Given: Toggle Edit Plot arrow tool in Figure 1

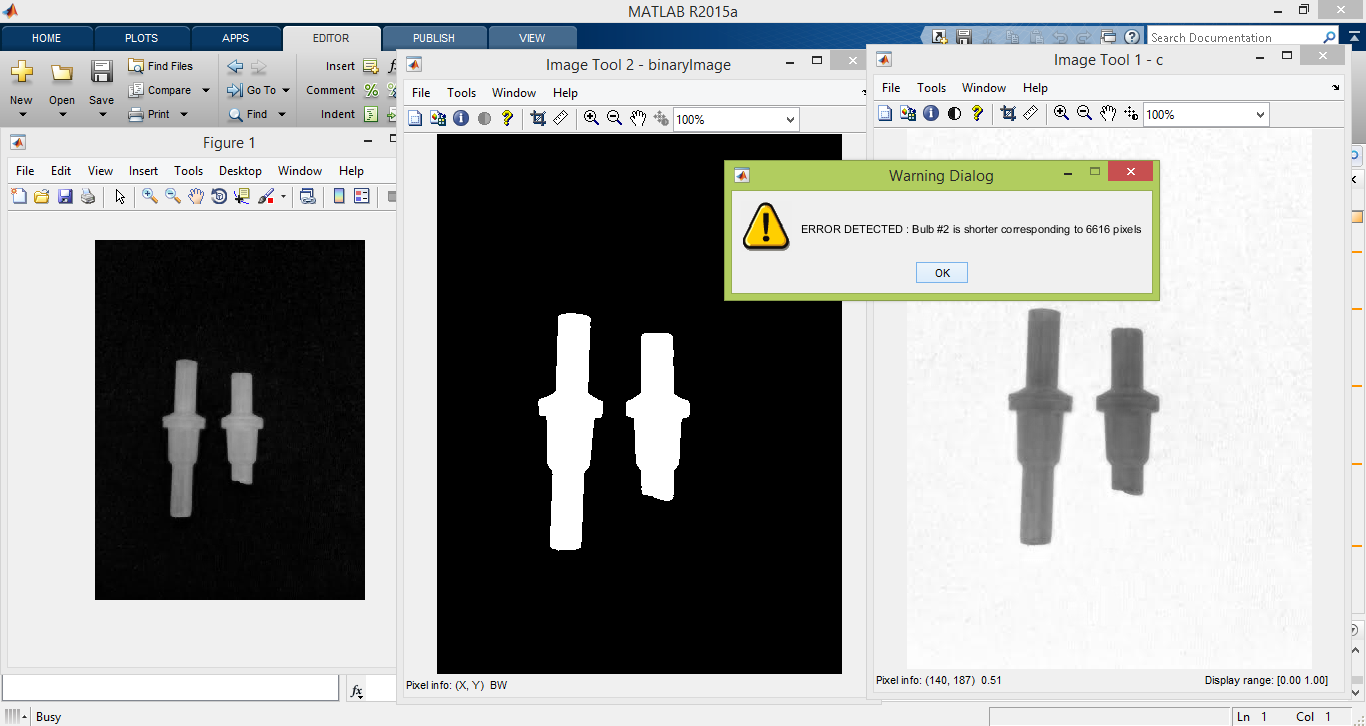Looking at the screenshot, I should pyautogui.click(x=120, y=196).
